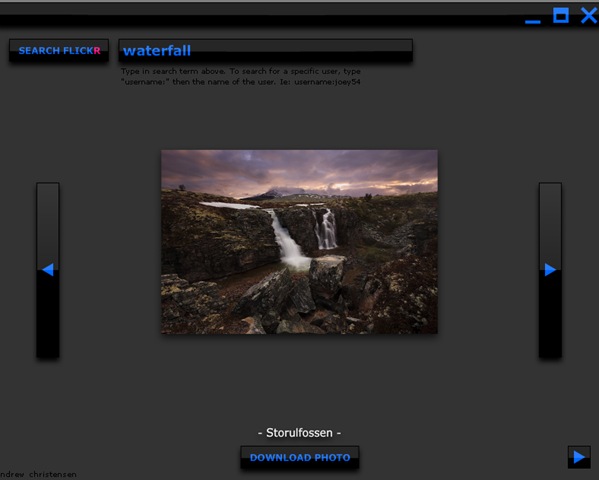The image size is (599, 480).
Task: Minimize the Flickr viewer window
Action: point(533,22)
